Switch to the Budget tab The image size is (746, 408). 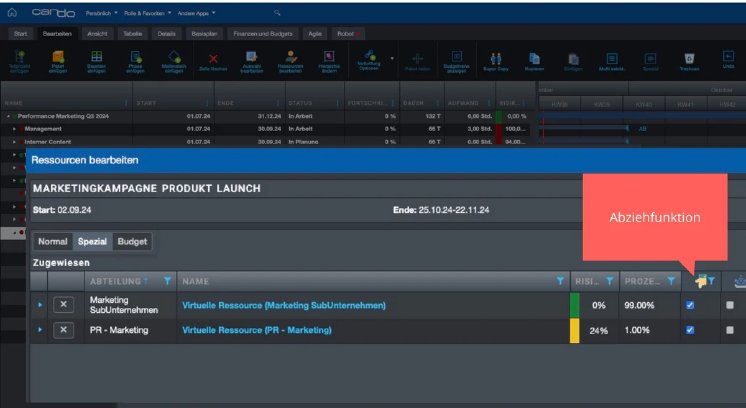coord(132,242)
